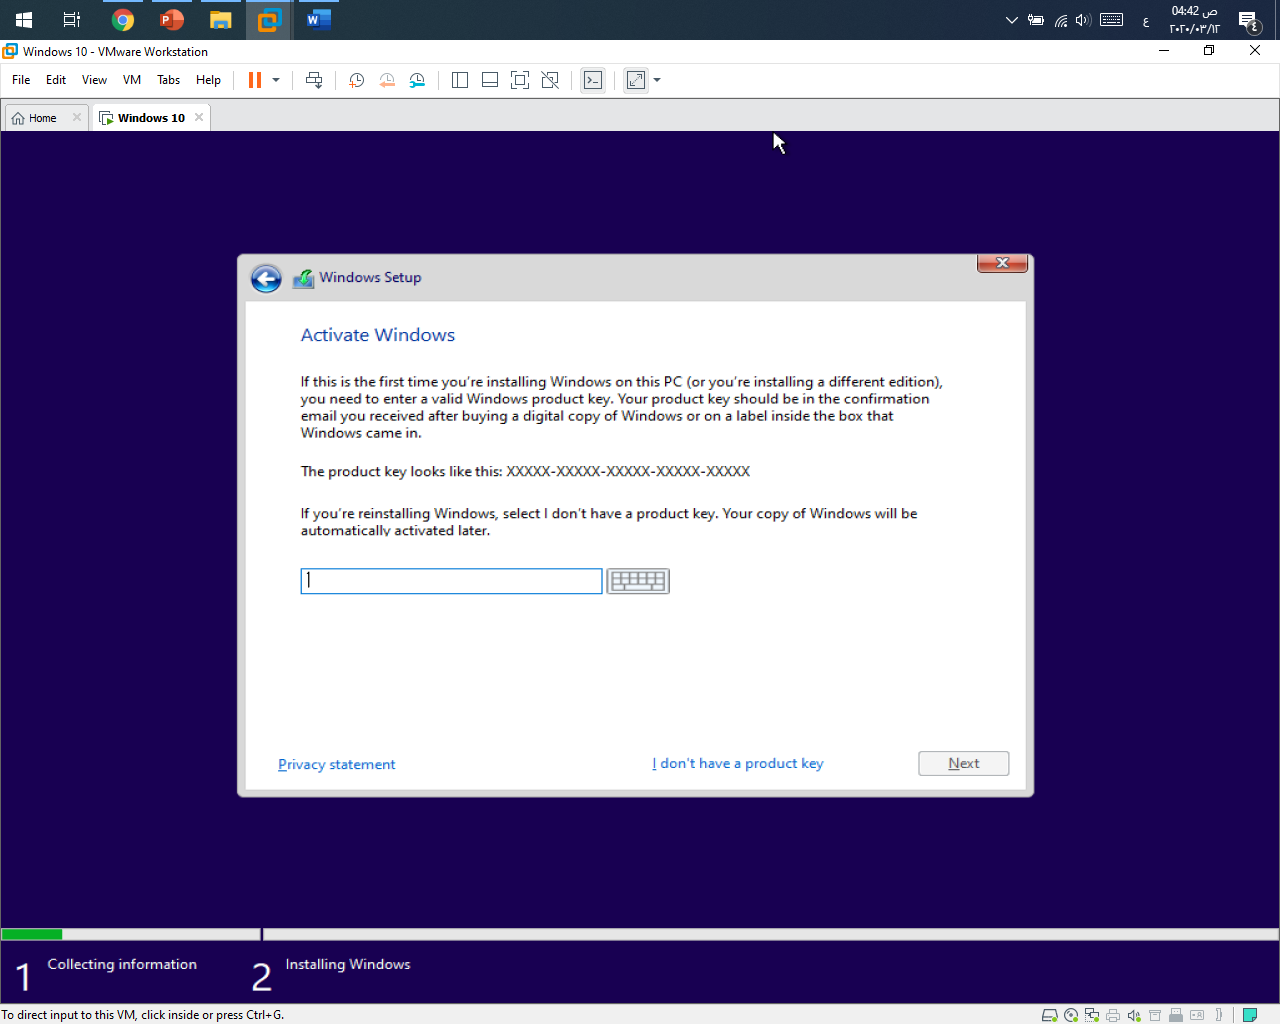Open the Tabs menu
Image resolution: width=1280 pixels, height=1024 pixels.
pyautogui.click(x=169, y=80)
